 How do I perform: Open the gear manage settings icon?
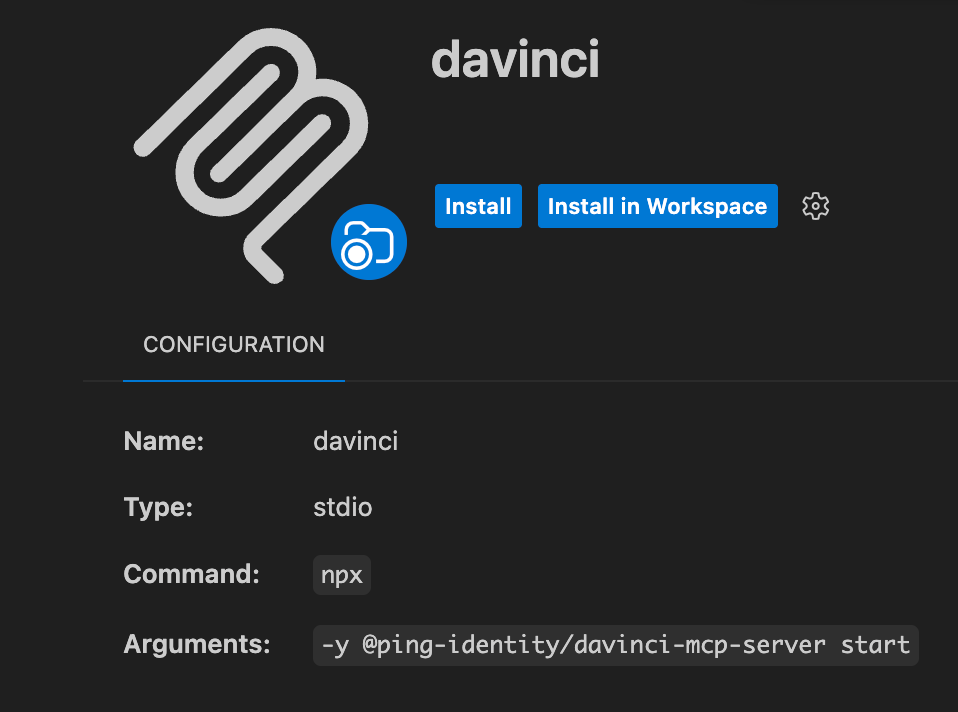tap(815, 206)
